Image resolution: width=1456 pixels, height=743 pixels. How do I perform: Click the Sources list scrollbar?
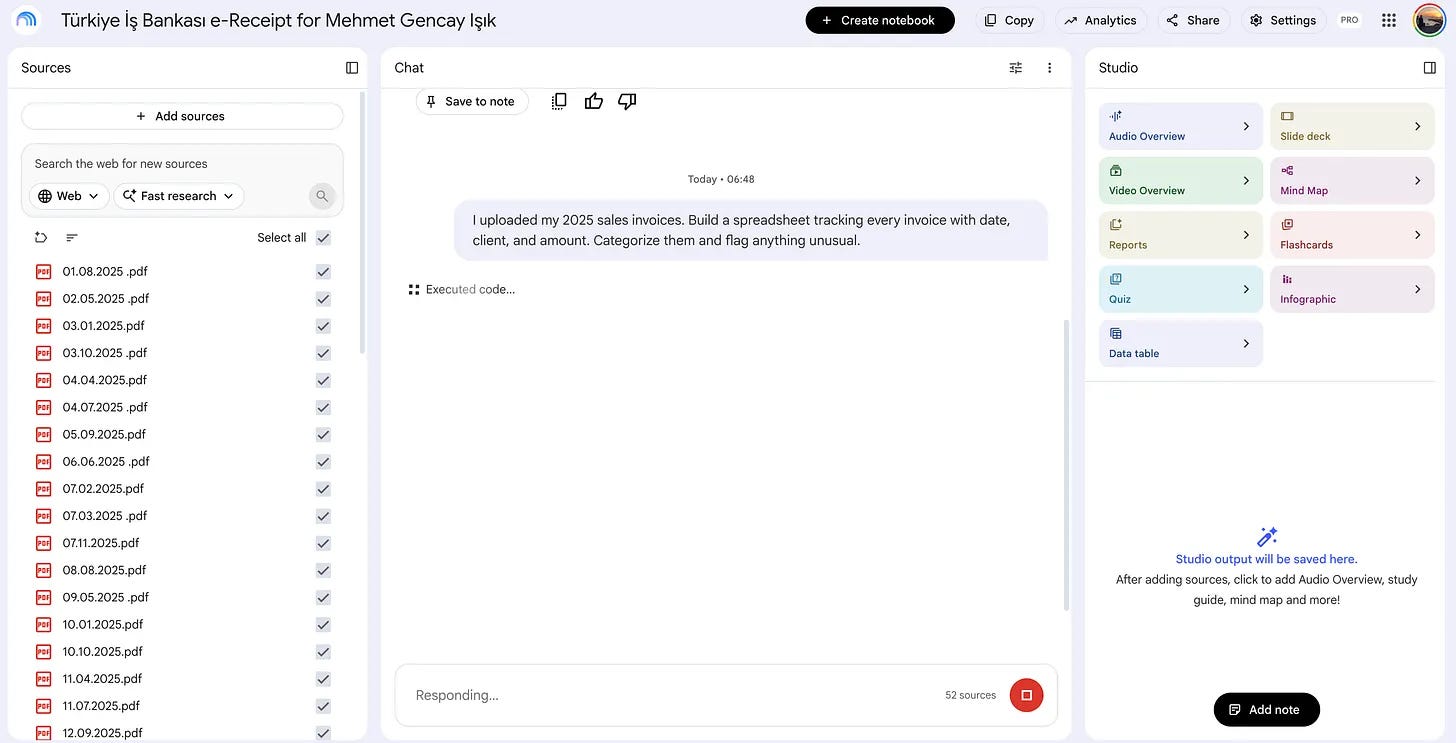tap(362, 222)
